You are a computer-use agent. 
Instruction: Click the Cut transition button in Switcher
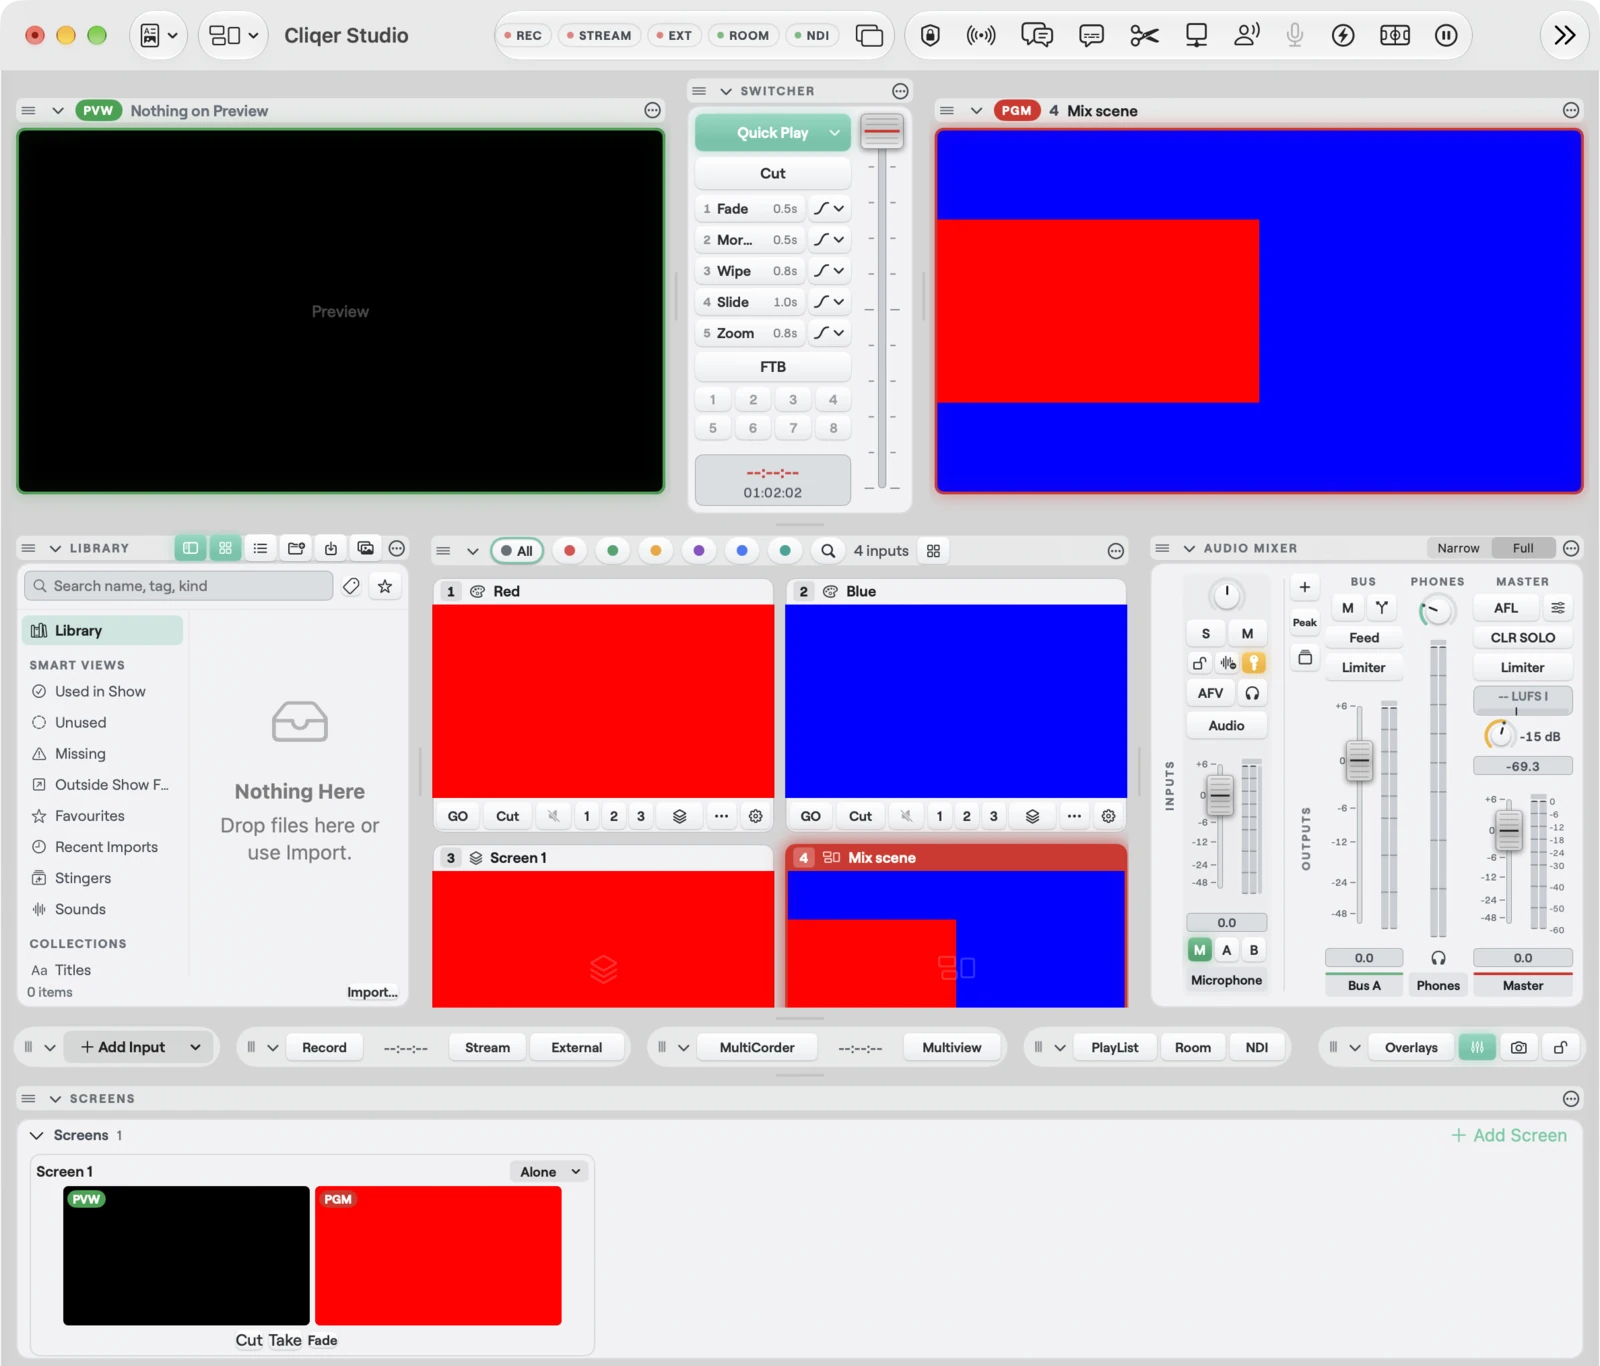coord(773,173)
